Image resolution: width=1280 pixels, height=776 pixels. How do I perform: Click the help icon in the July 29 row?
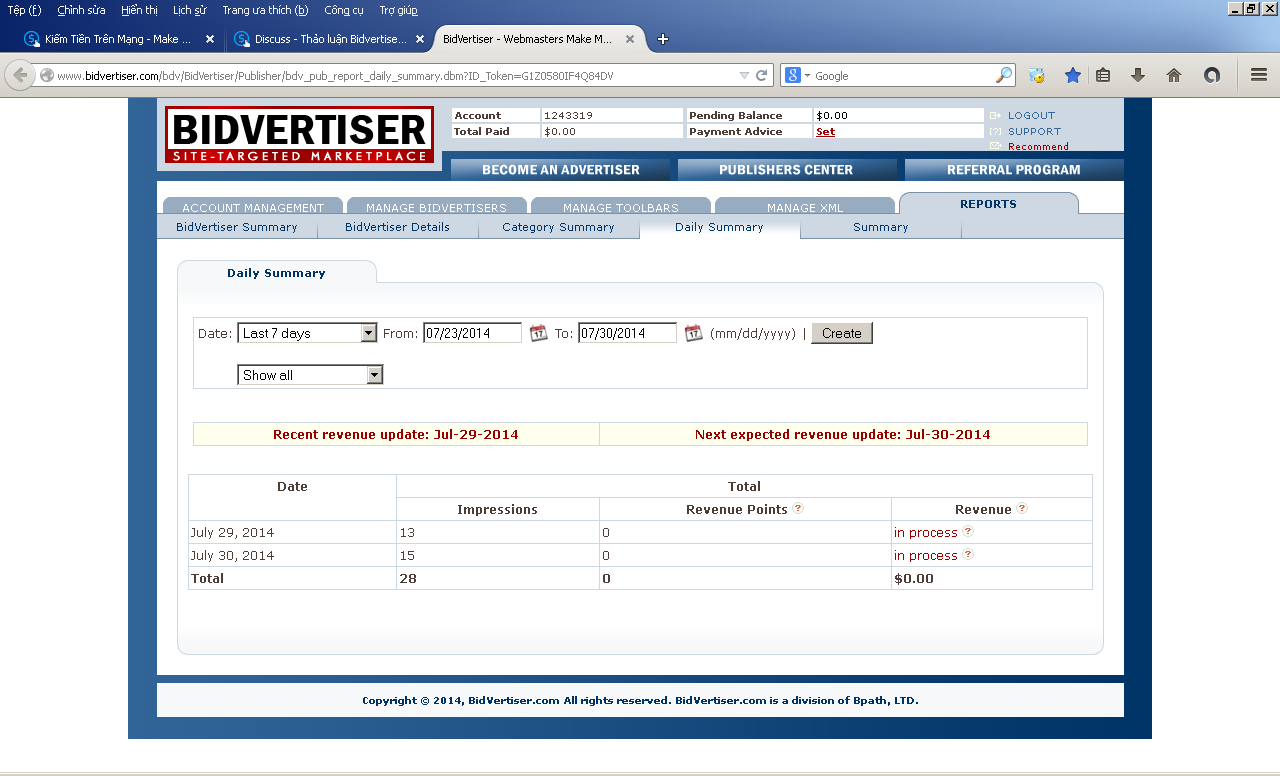pos(968,531)
